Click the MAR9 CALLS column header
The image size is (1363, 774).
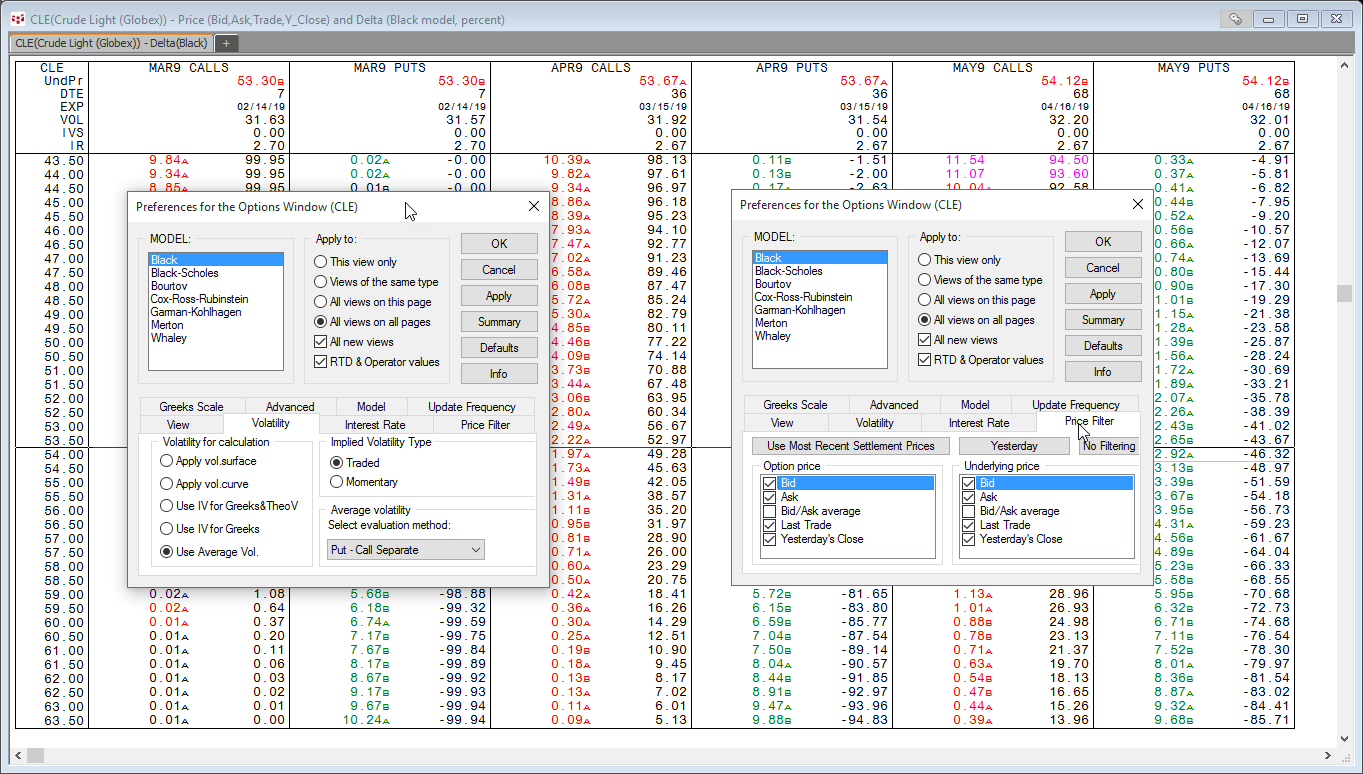(188, 68)
